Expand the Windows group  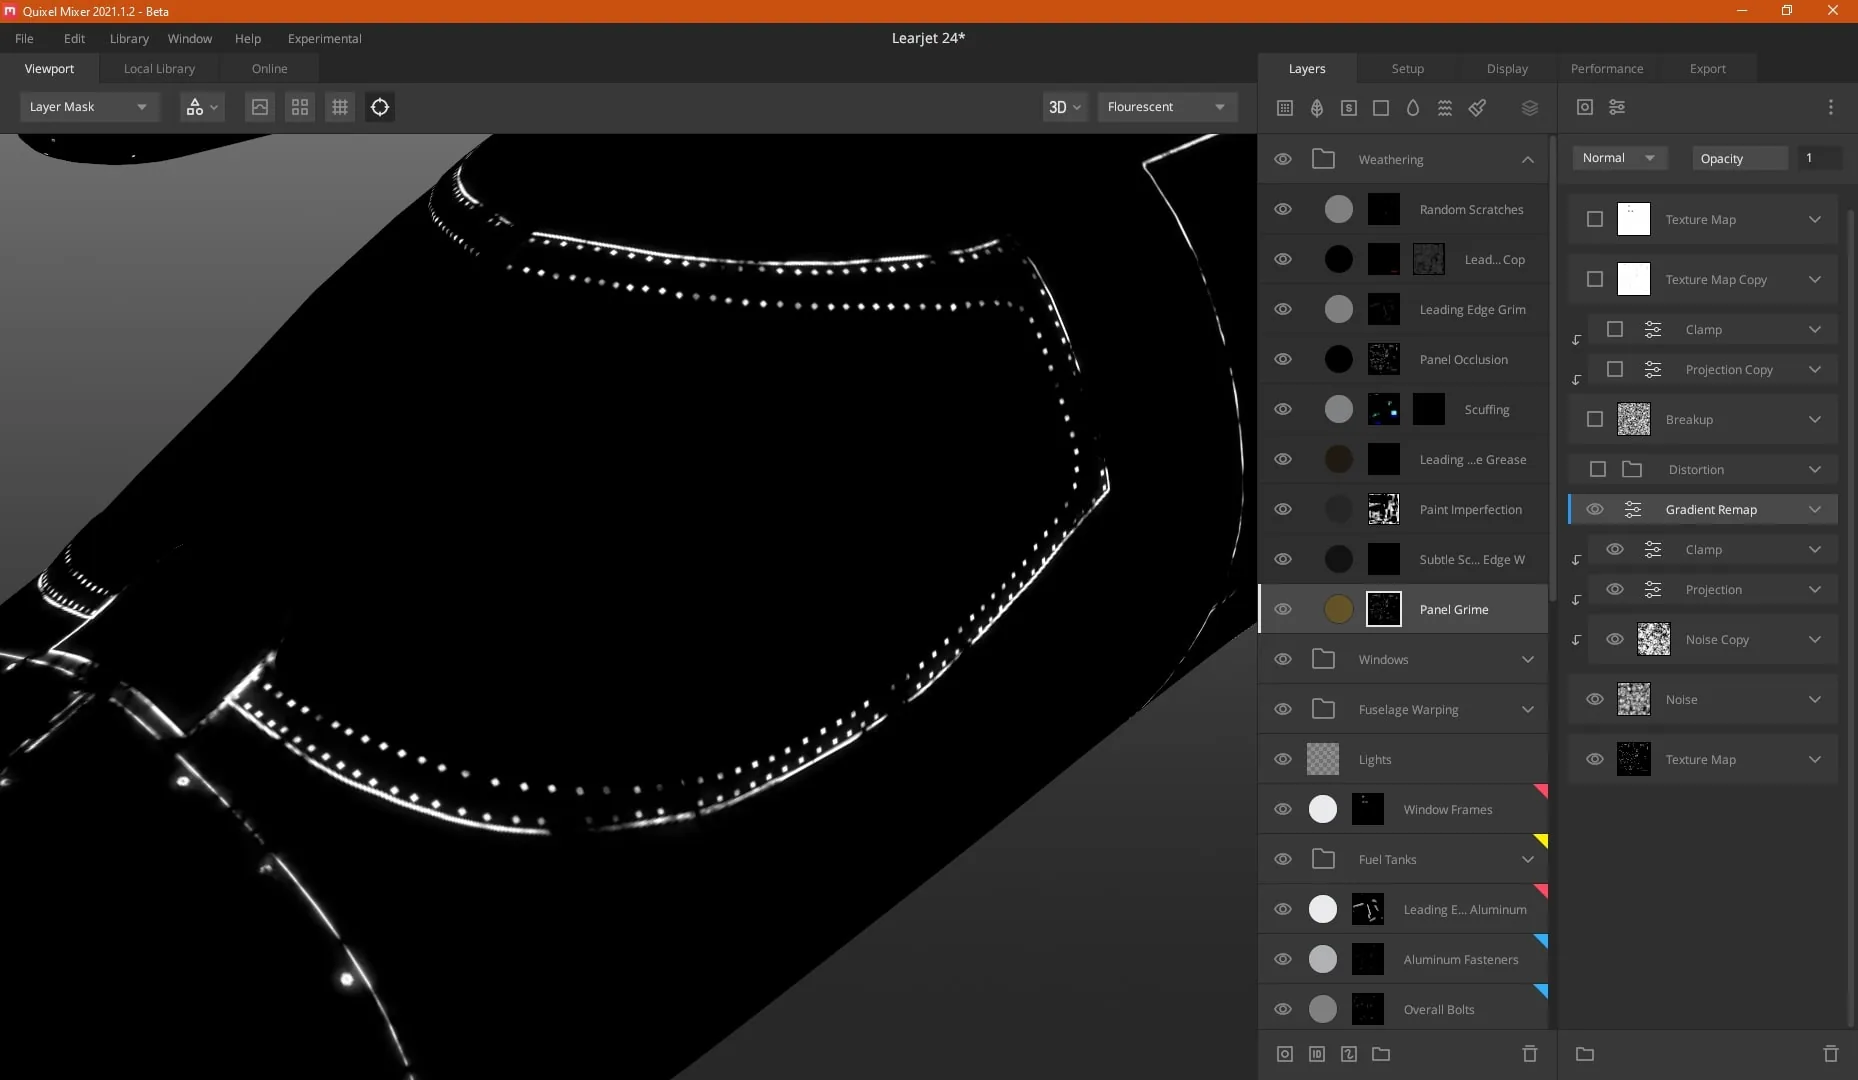[x=1528, y=660]
